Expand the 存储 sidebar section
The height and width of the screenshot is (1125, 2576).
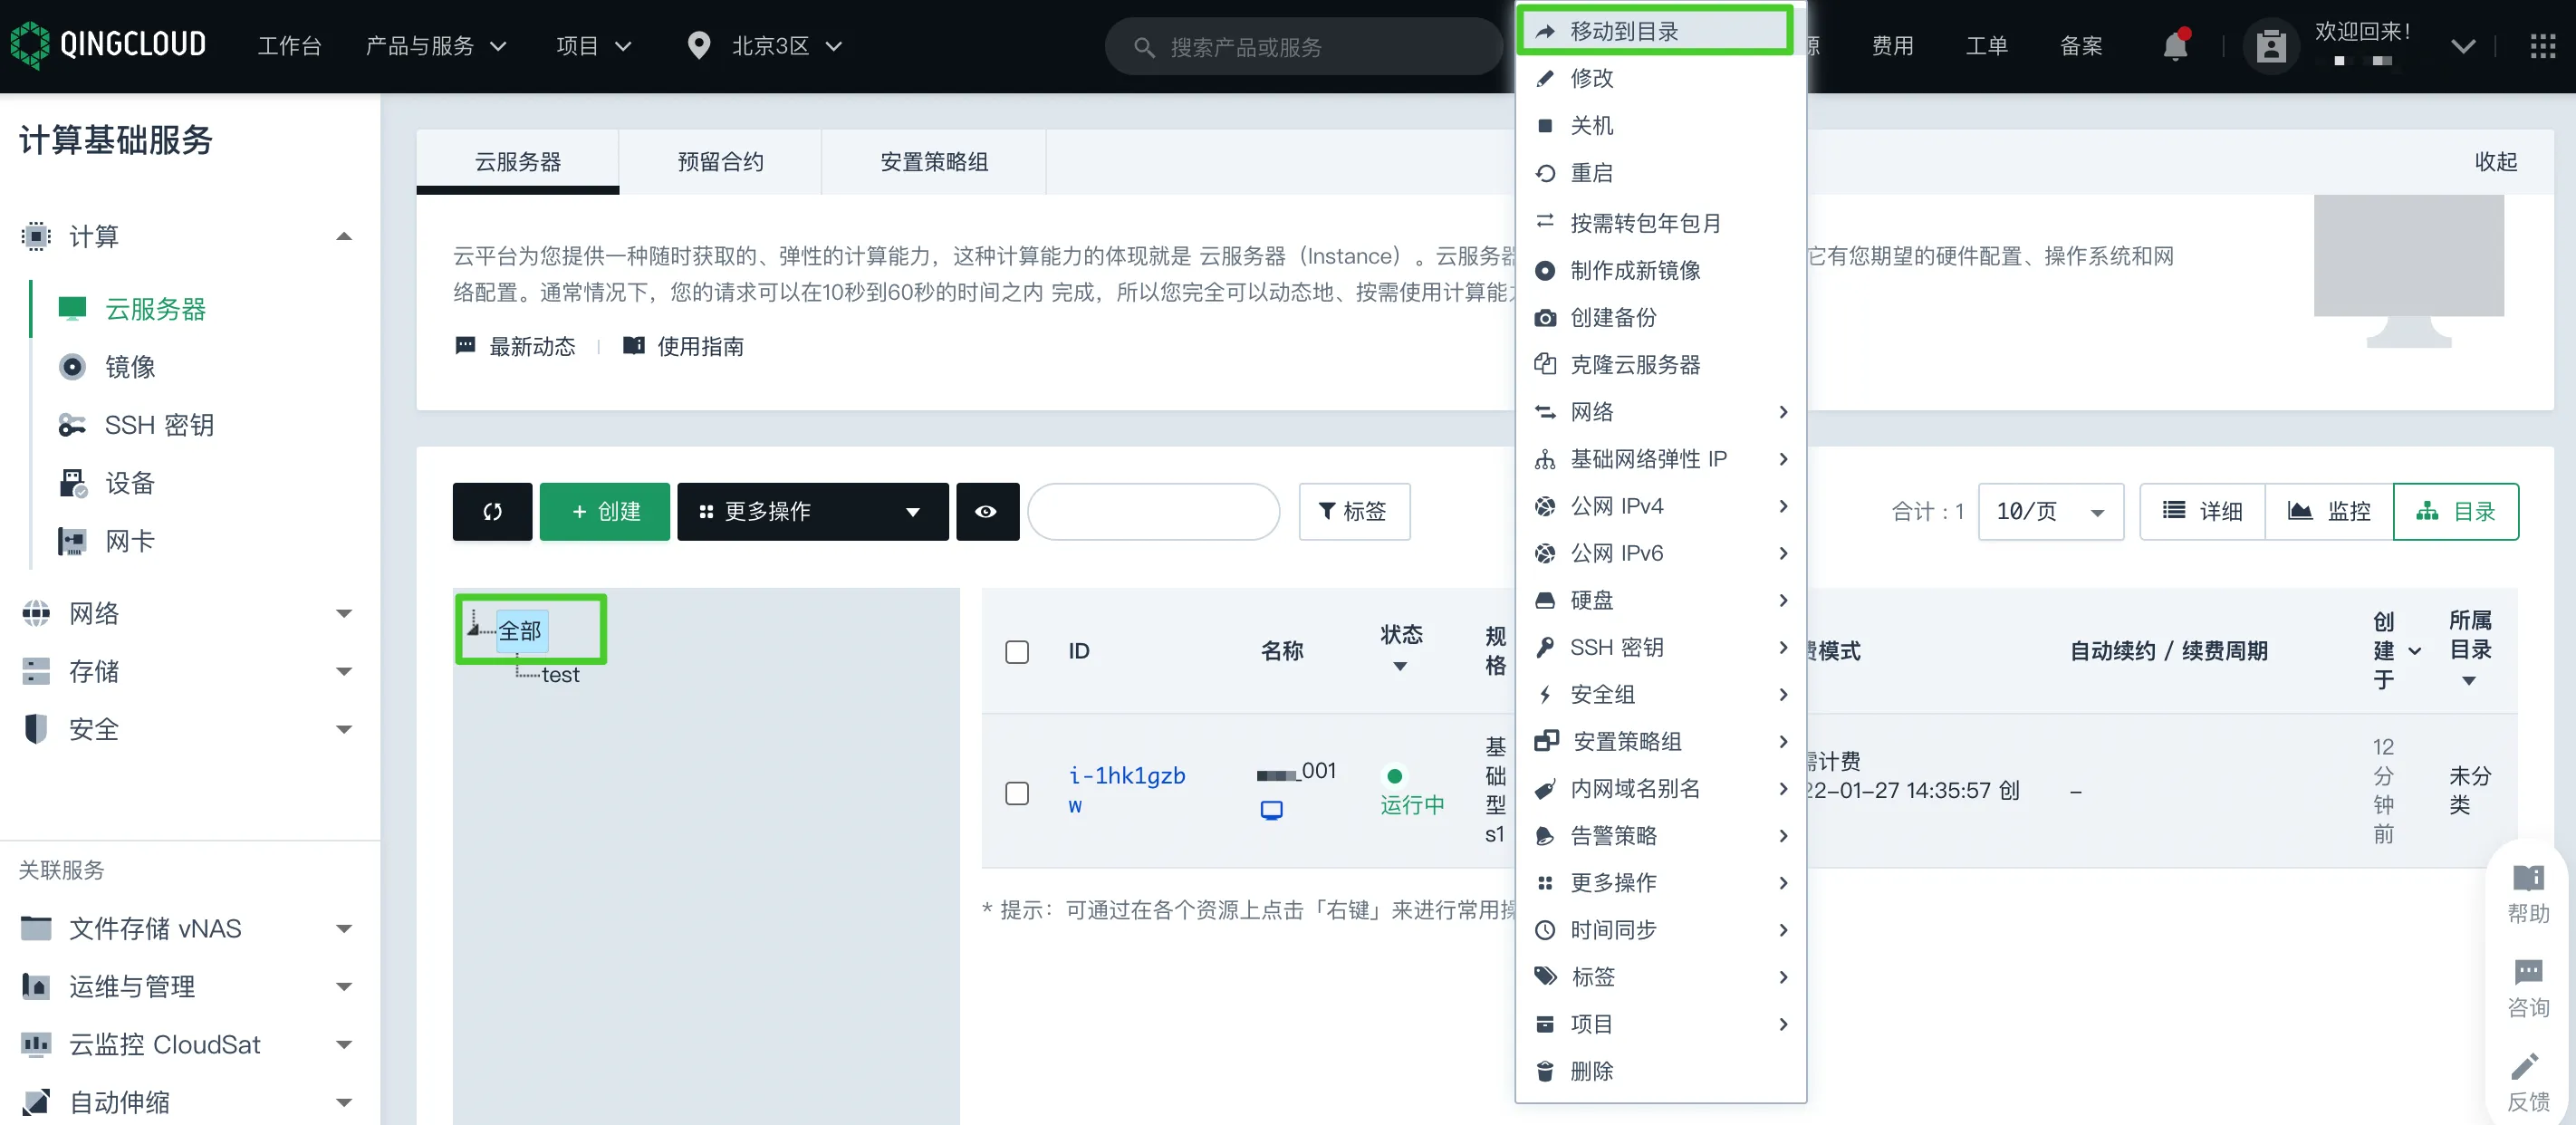click(x=343, y=671)
